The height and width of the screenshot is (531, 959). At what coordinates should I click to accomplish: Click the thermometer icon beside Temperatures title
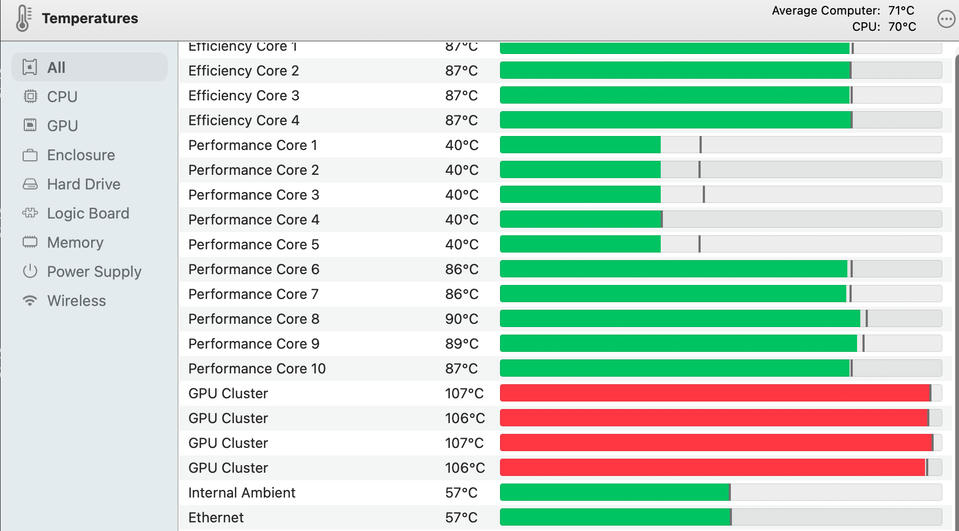click(23, 18)
